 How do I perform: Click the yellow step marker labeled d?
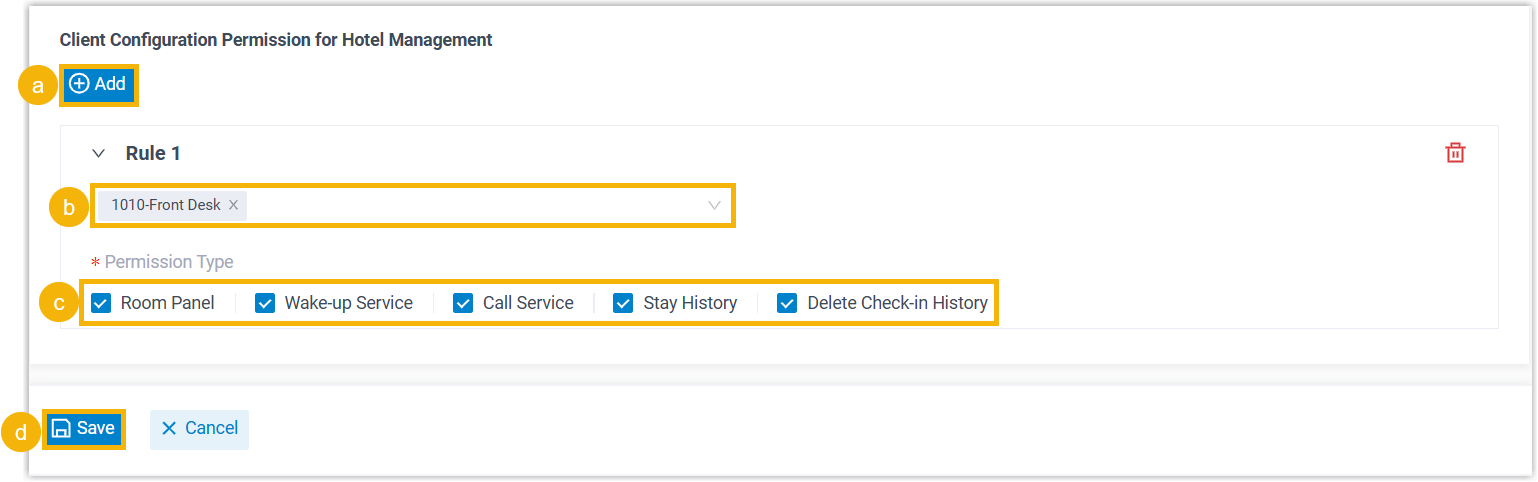(21, 432)
